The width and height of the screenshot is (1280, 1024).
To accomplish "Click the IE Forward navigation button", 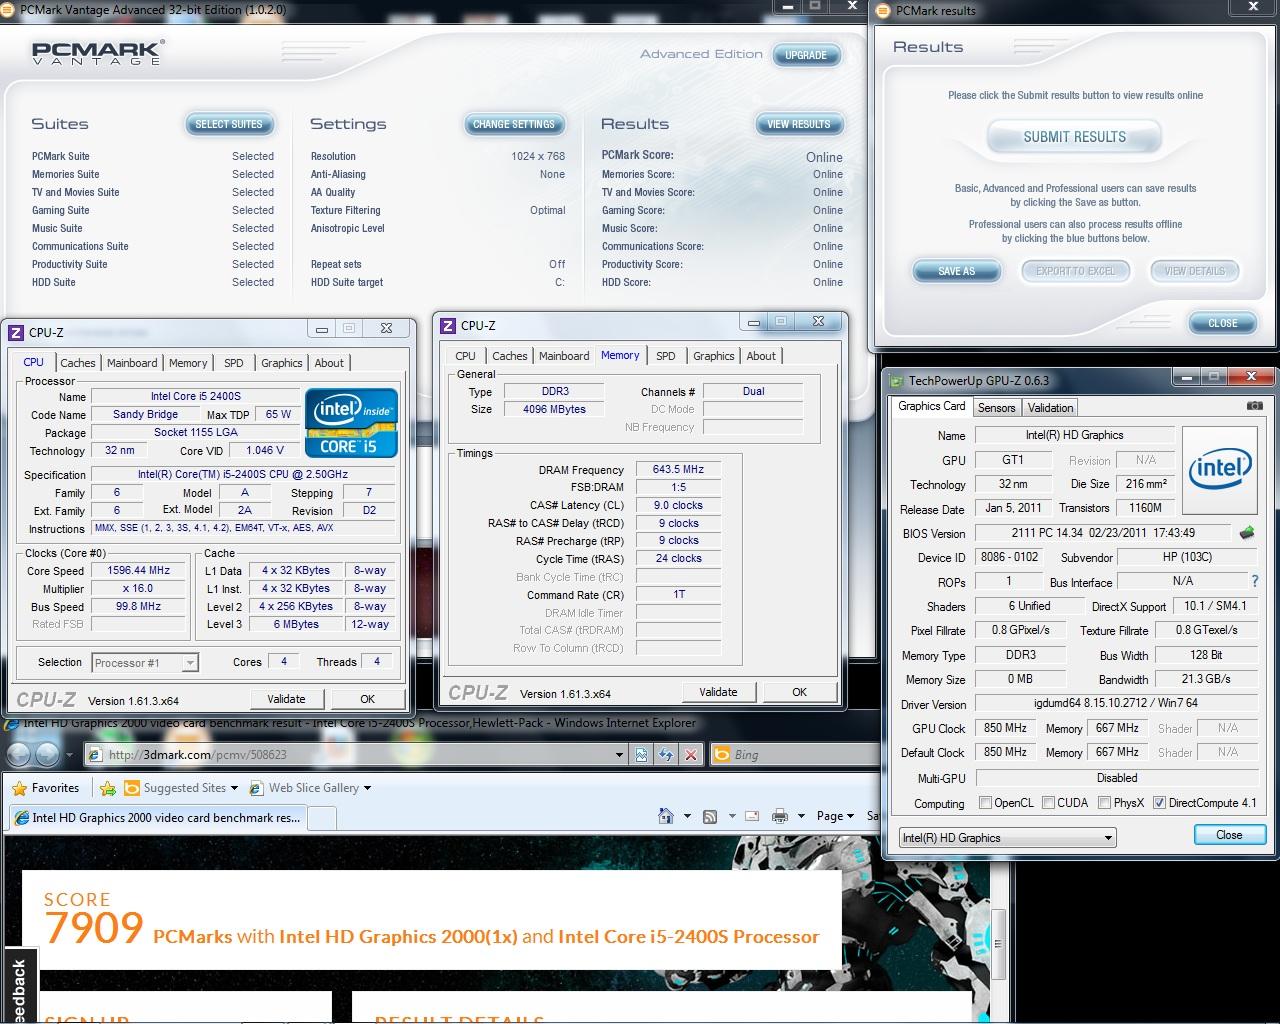I will pos(47,755).
